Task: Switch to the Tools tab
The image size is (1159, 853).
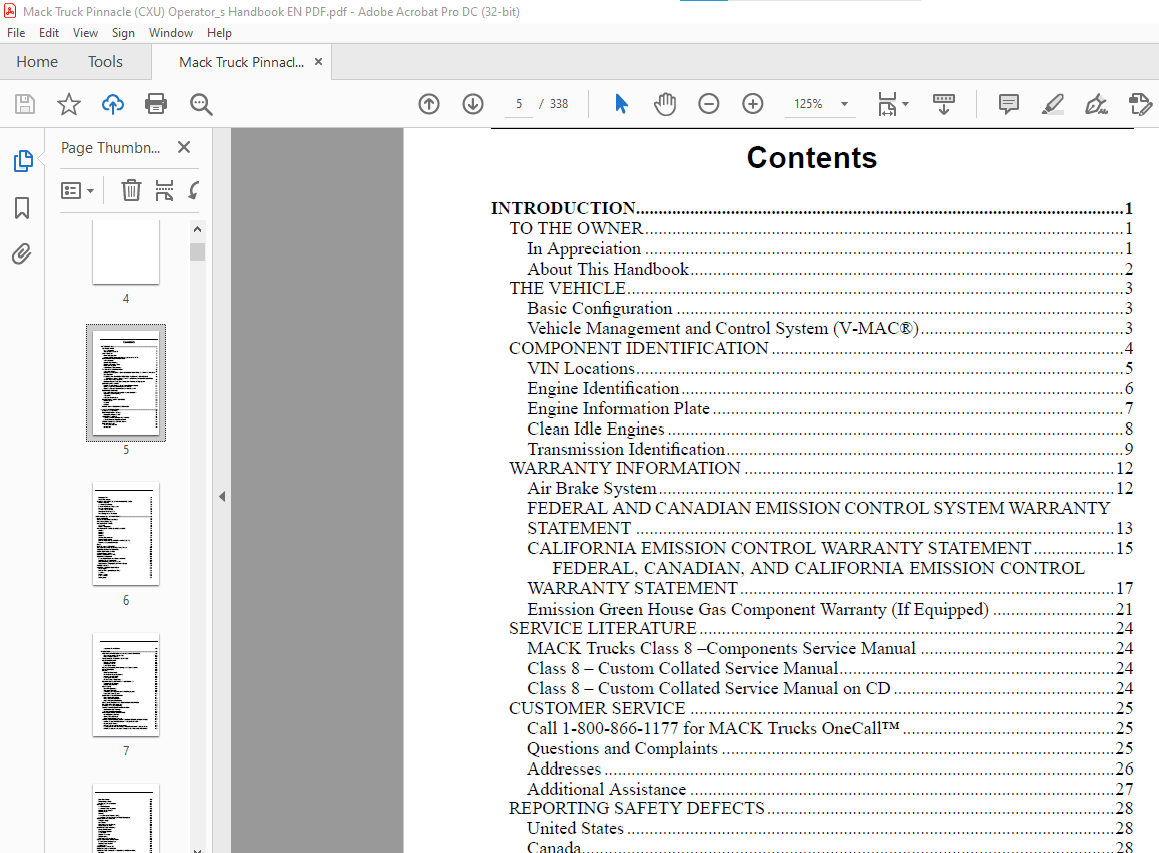Action: coord(105,62)
